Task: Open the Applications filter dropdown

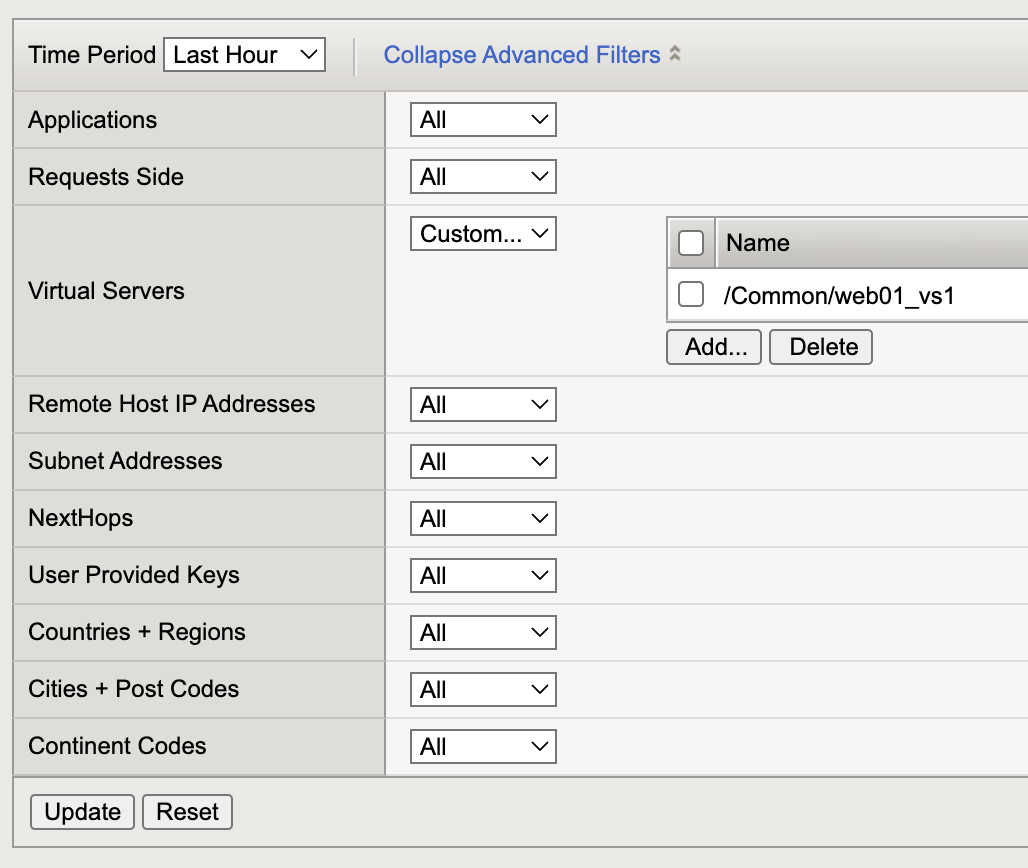Action: click(x=483, y=119)
